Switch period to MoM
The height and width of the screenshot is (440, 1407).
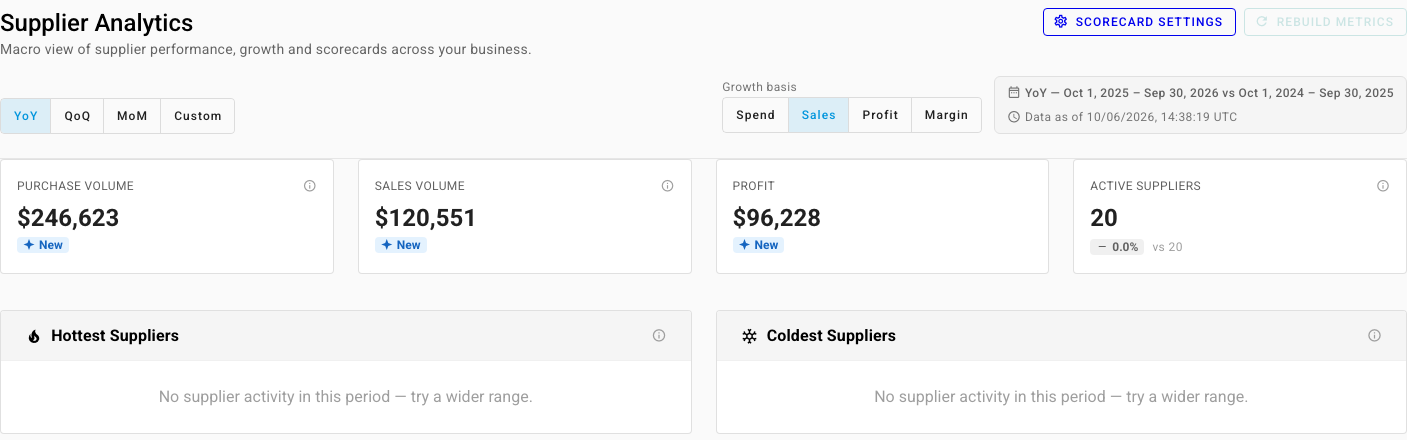[x=132, y=116]
